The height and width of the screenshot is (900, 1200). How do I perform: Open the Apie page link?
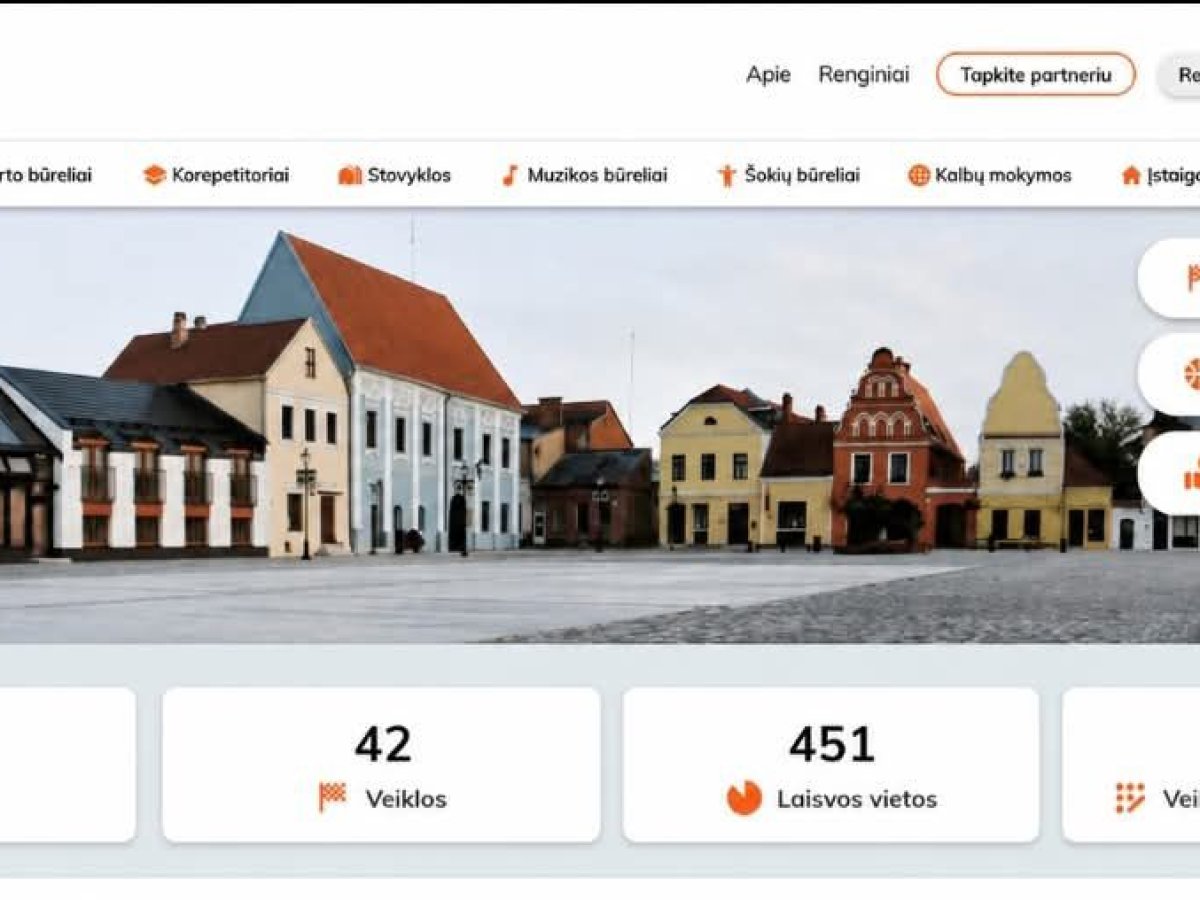[x=768, y=75]
